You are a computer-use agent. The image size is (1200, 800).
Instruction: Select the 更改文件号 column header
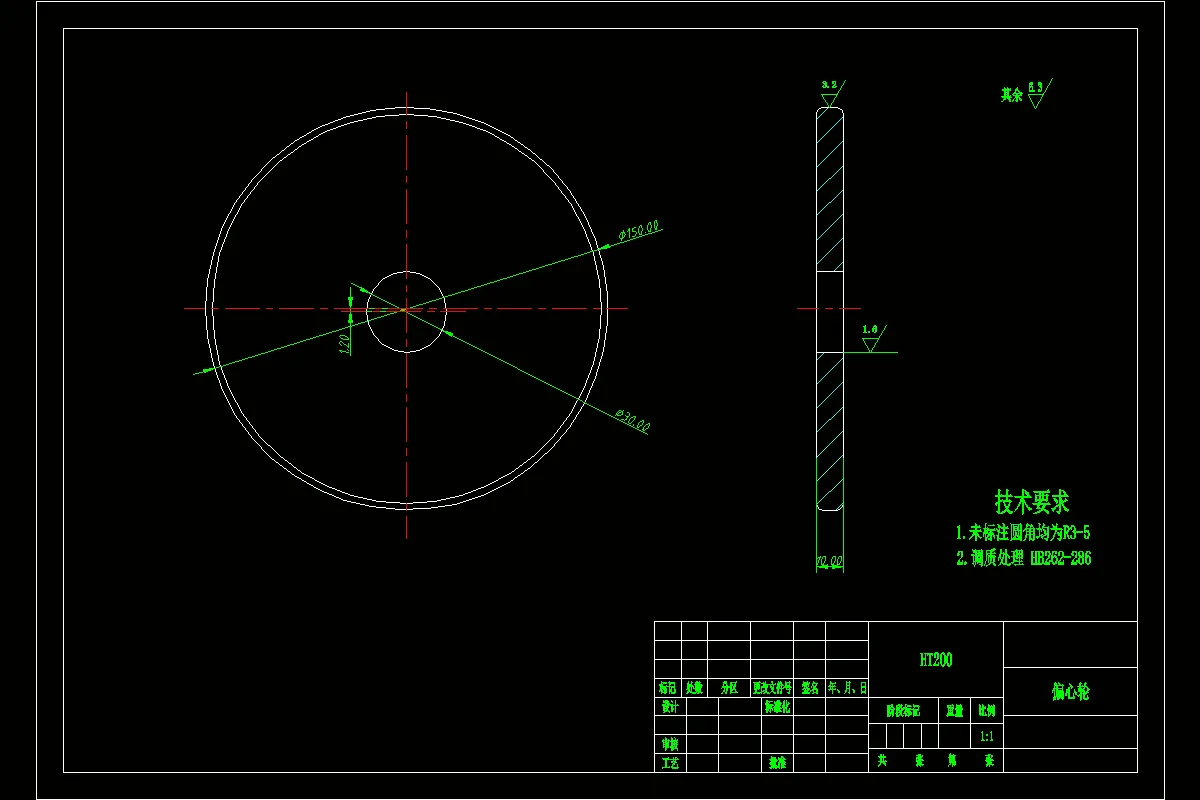click(x=772, y=688)
